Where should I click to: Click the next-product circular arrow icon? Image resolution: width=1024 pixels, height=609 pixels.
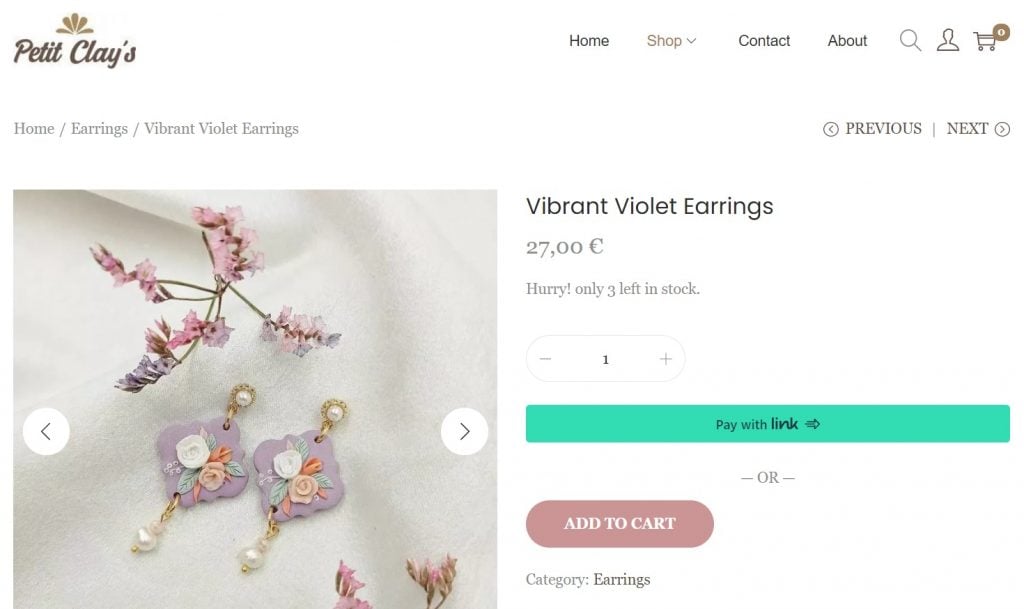(1004, 129)
